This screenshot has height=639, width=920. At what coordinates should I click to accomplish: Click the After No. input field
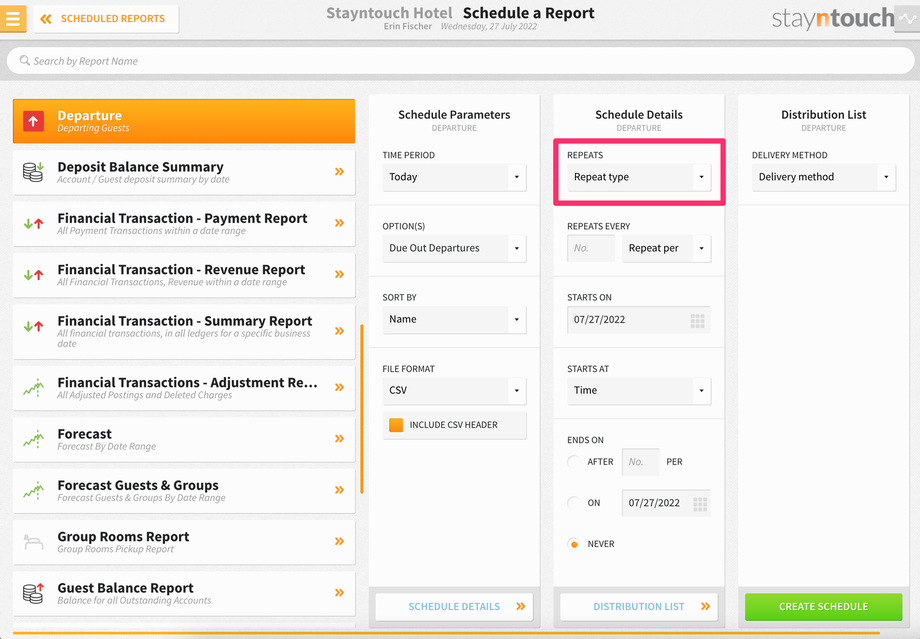pyautogui.click(x=640, y=462)
